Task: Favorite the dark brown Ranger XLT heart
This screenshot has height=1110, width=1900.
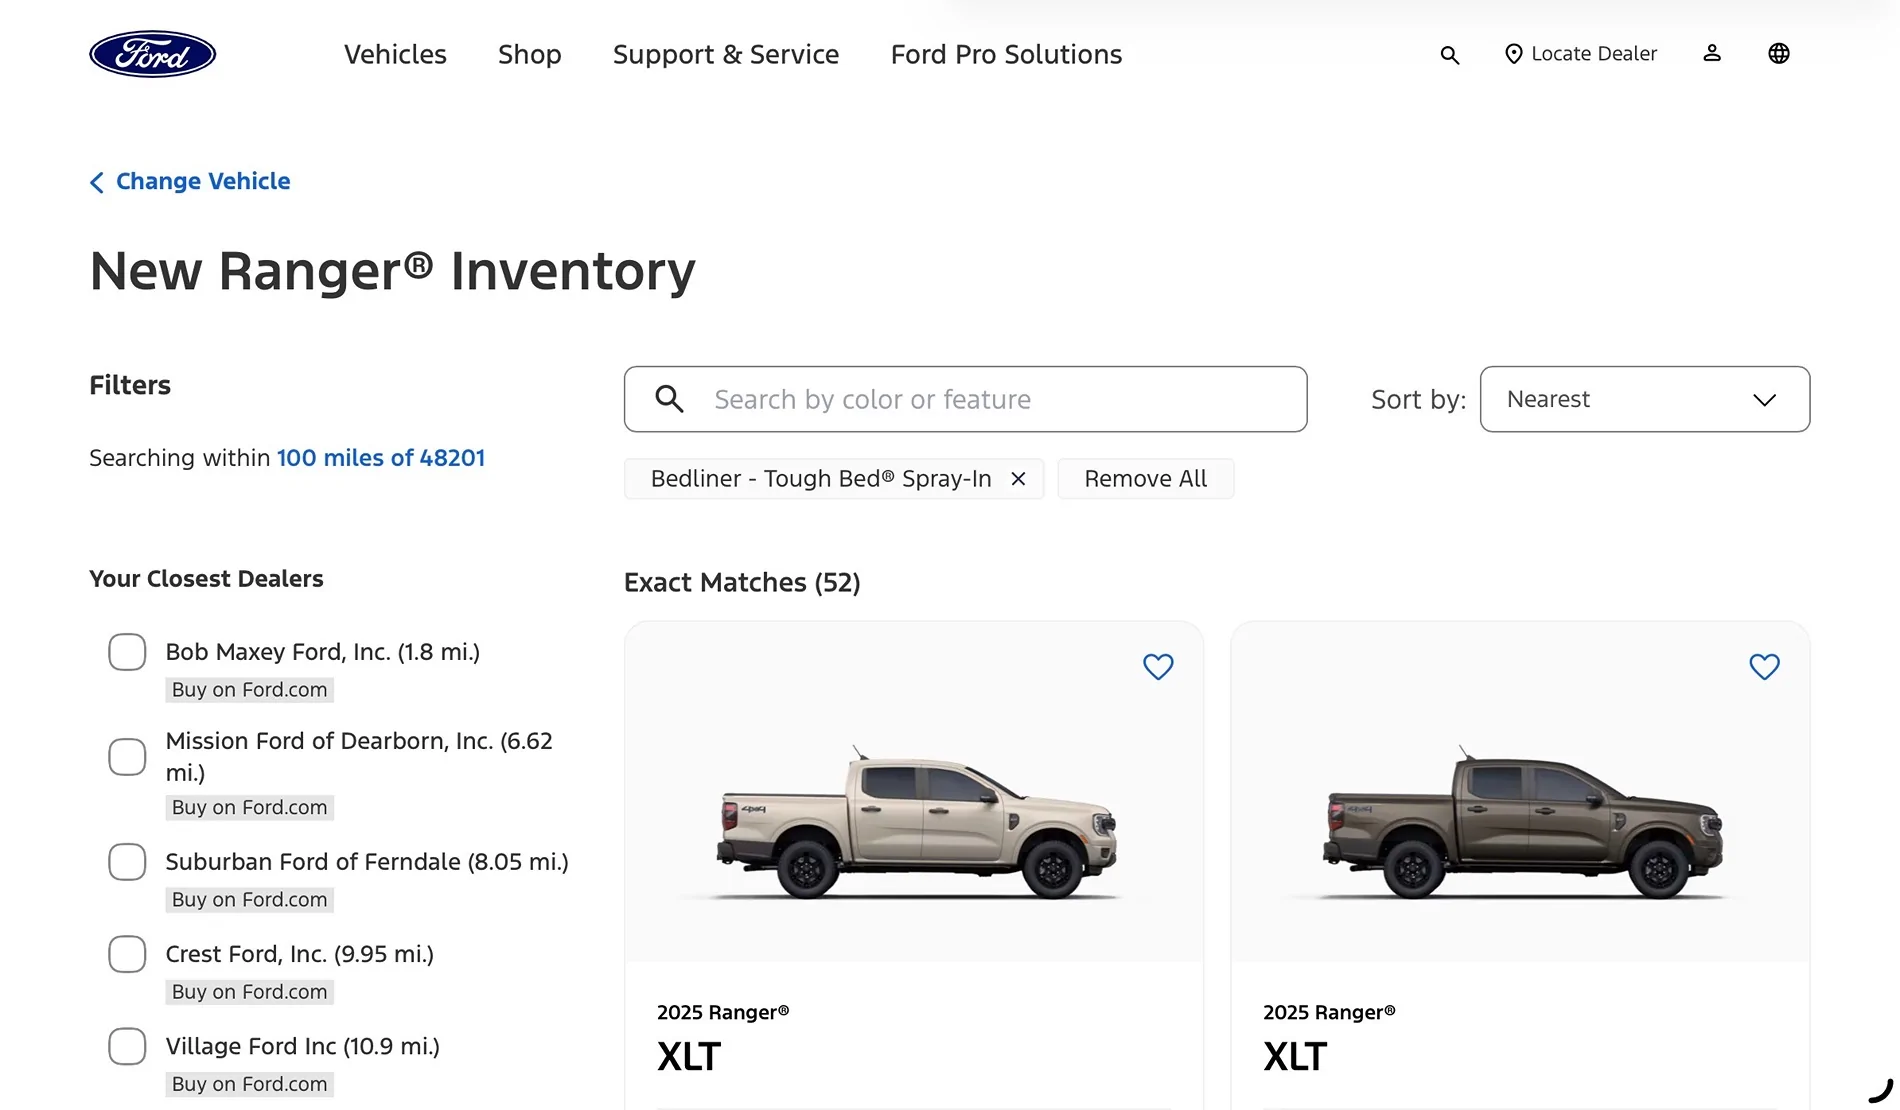Action: pos(1764,666)
